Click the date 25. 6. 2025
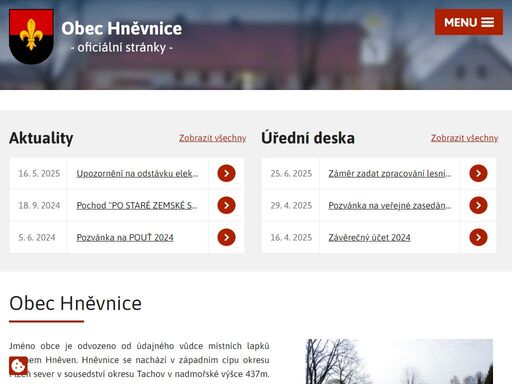 [291, 173]
